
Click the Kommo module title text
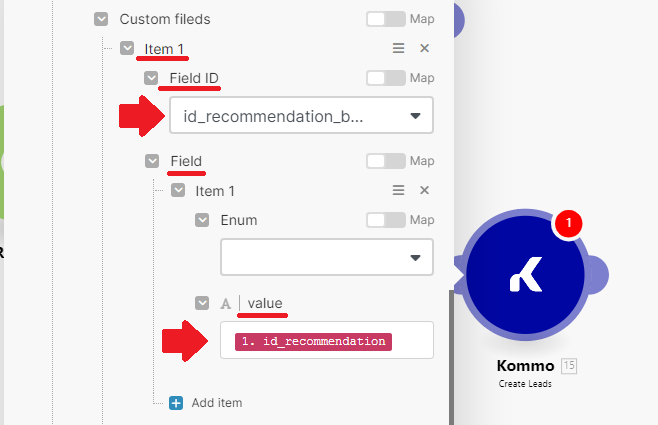tap(525, 366)
